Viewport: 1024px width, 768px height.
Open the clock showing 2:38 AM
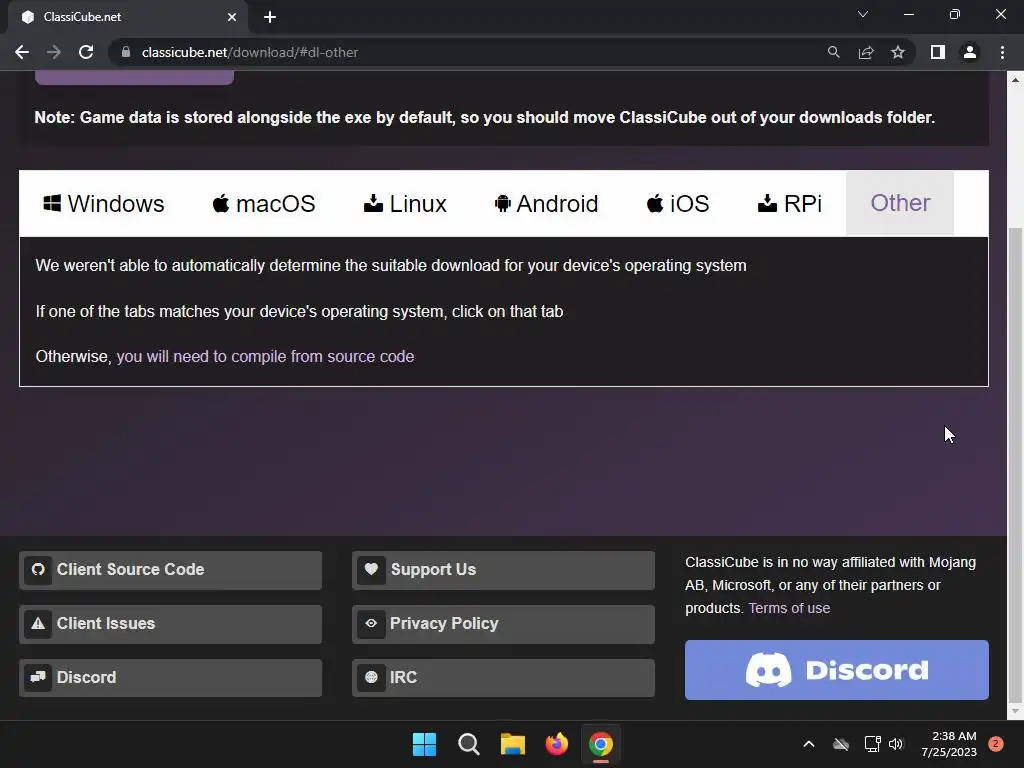(949, 744)
